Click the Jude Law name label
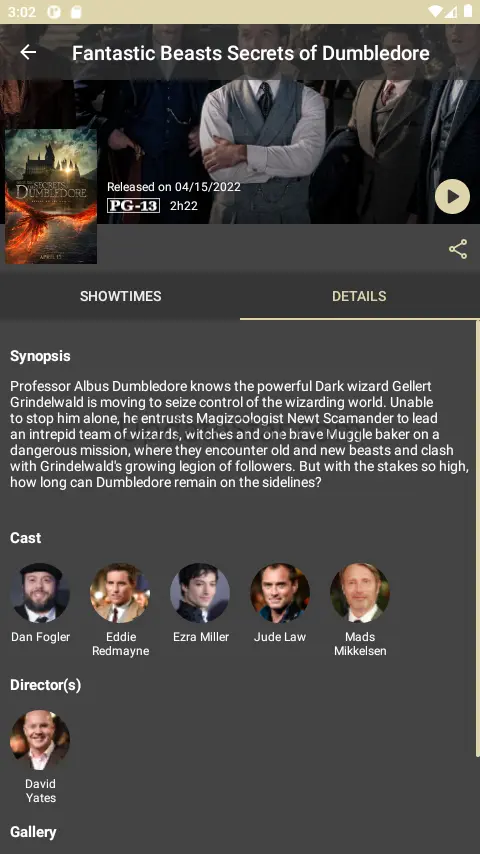Image resolution: width=480 pixels, height=854 pixels. point(280,637)
